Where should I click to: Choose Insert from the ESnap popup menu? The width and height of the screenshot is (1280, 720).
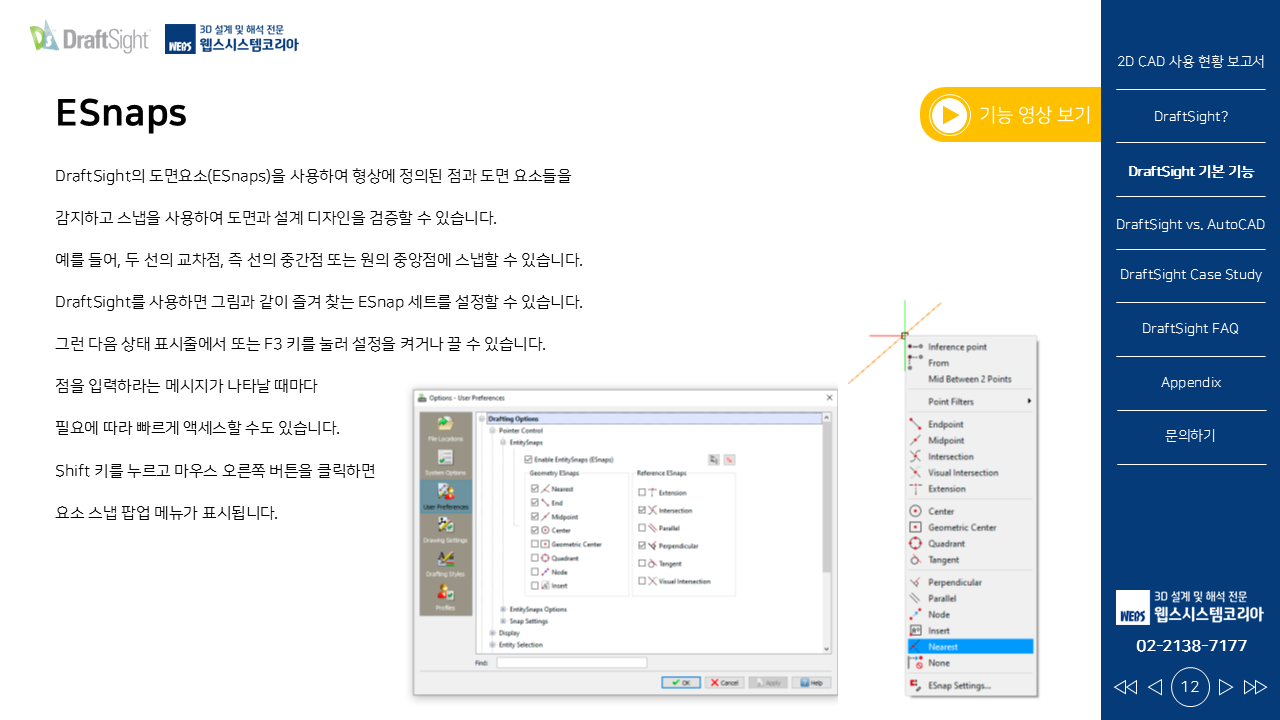[970, 630]
